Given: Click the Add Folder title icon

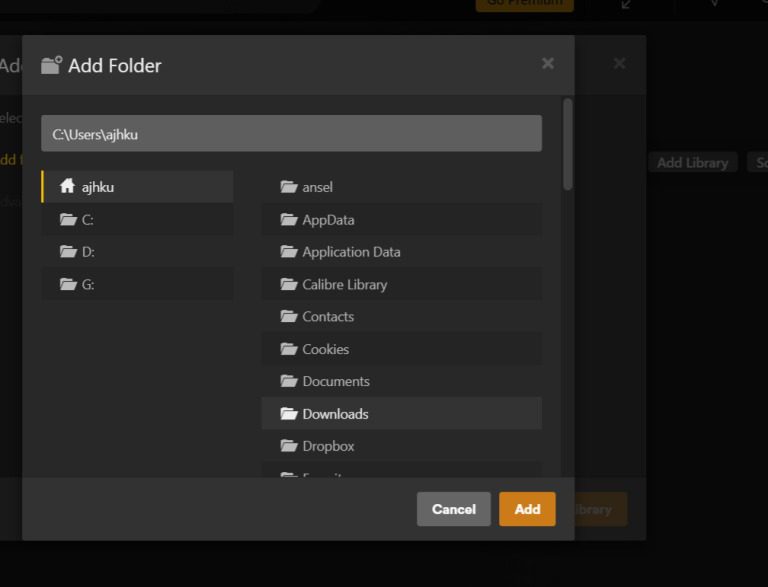Looking at the screenshot, I should pos(51,66).
